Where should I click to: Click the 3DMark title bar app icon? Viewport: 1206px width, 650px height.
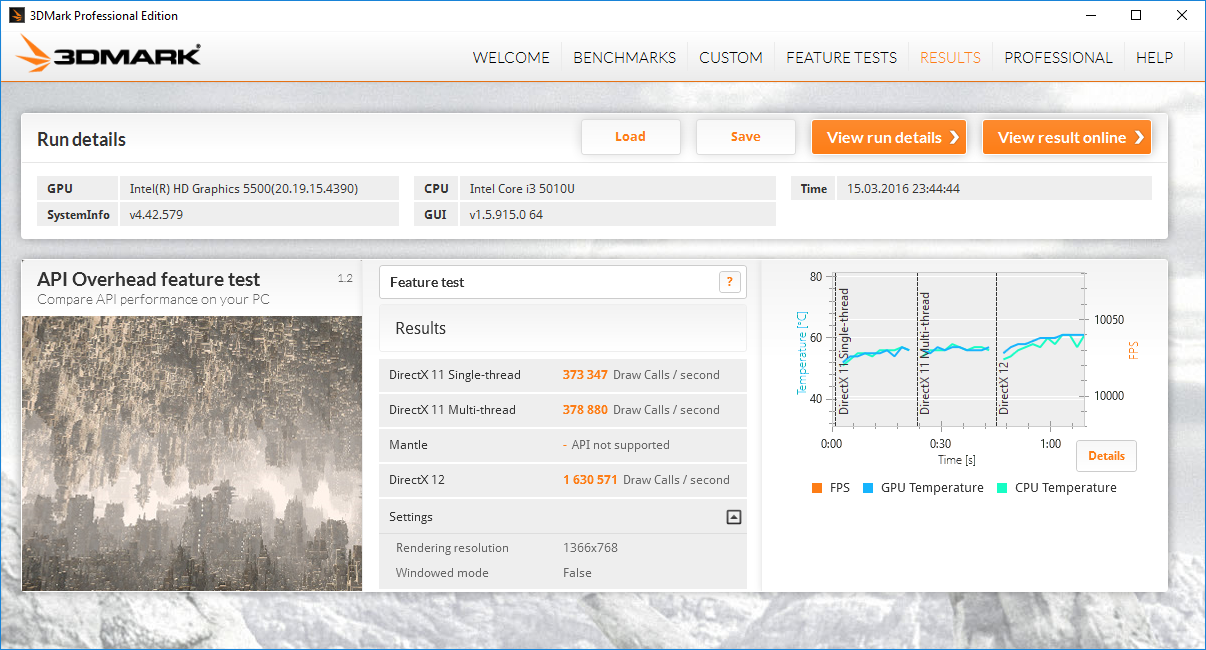click(16, 15)
